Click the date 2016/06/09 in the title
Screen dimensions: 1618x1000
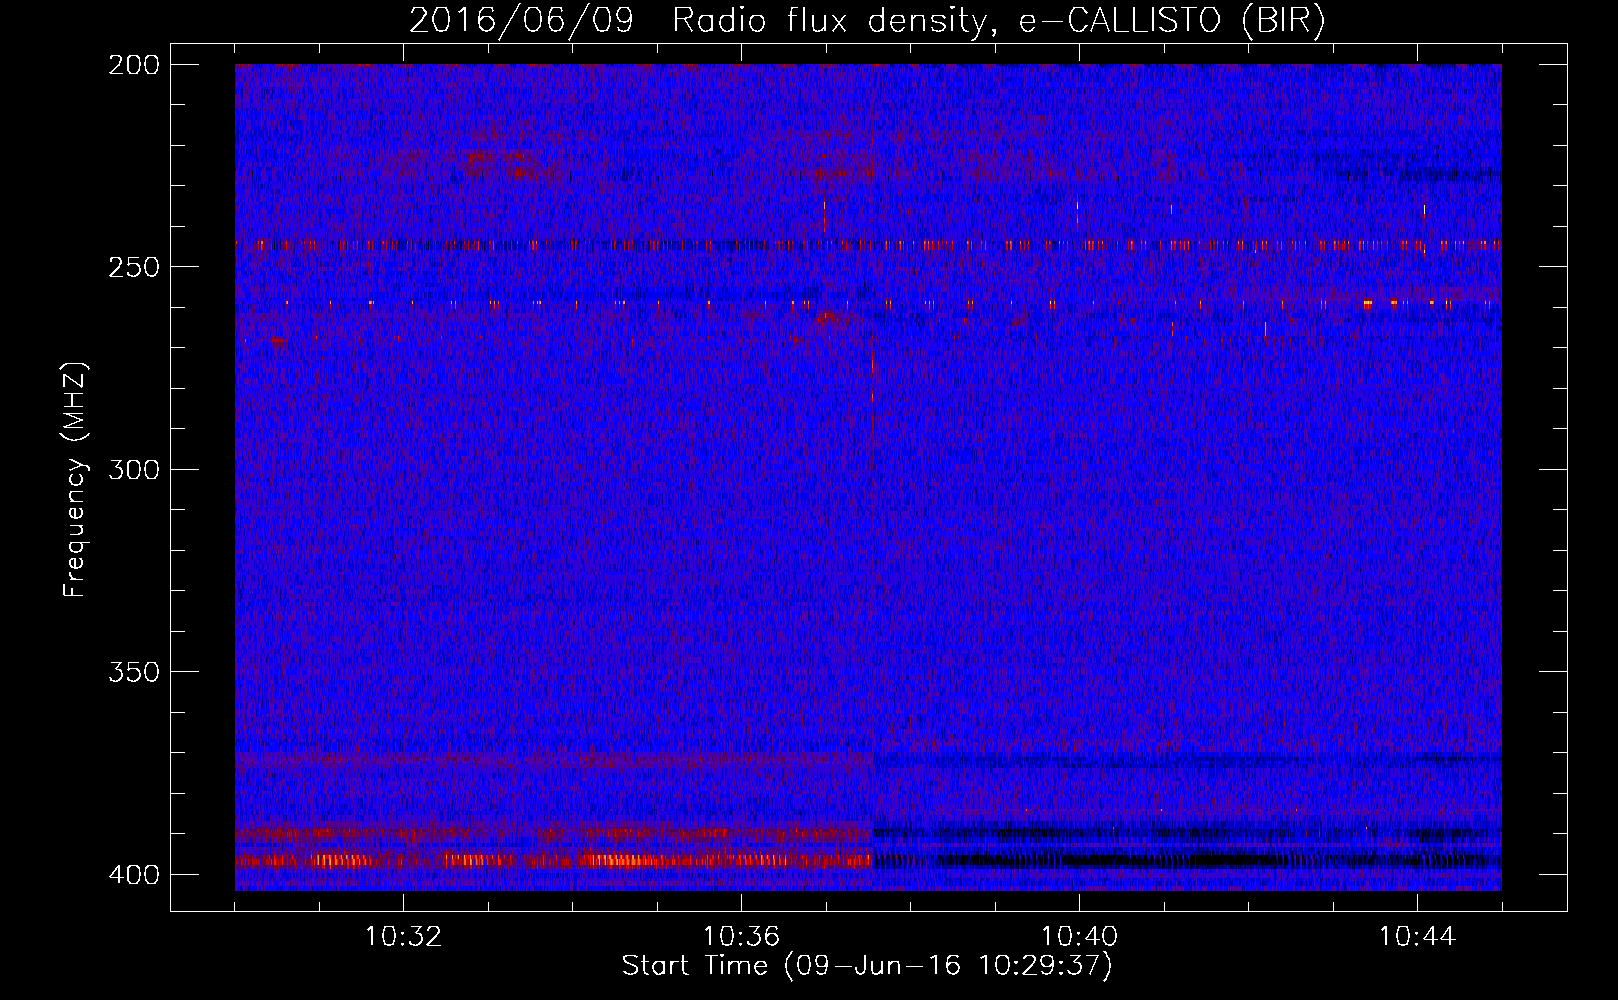(521, 20)
